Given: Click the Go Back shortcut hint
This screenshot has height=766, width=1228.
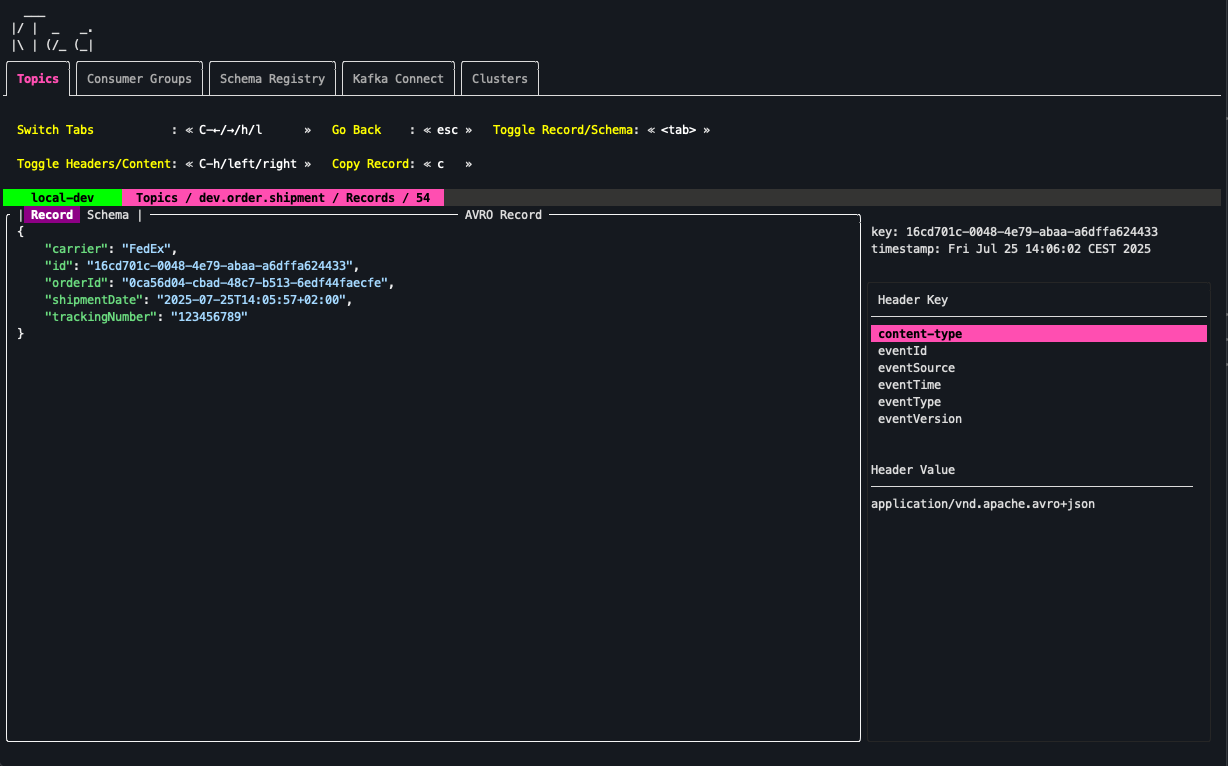Looking at the screenshot, I should tap(356, 129).
